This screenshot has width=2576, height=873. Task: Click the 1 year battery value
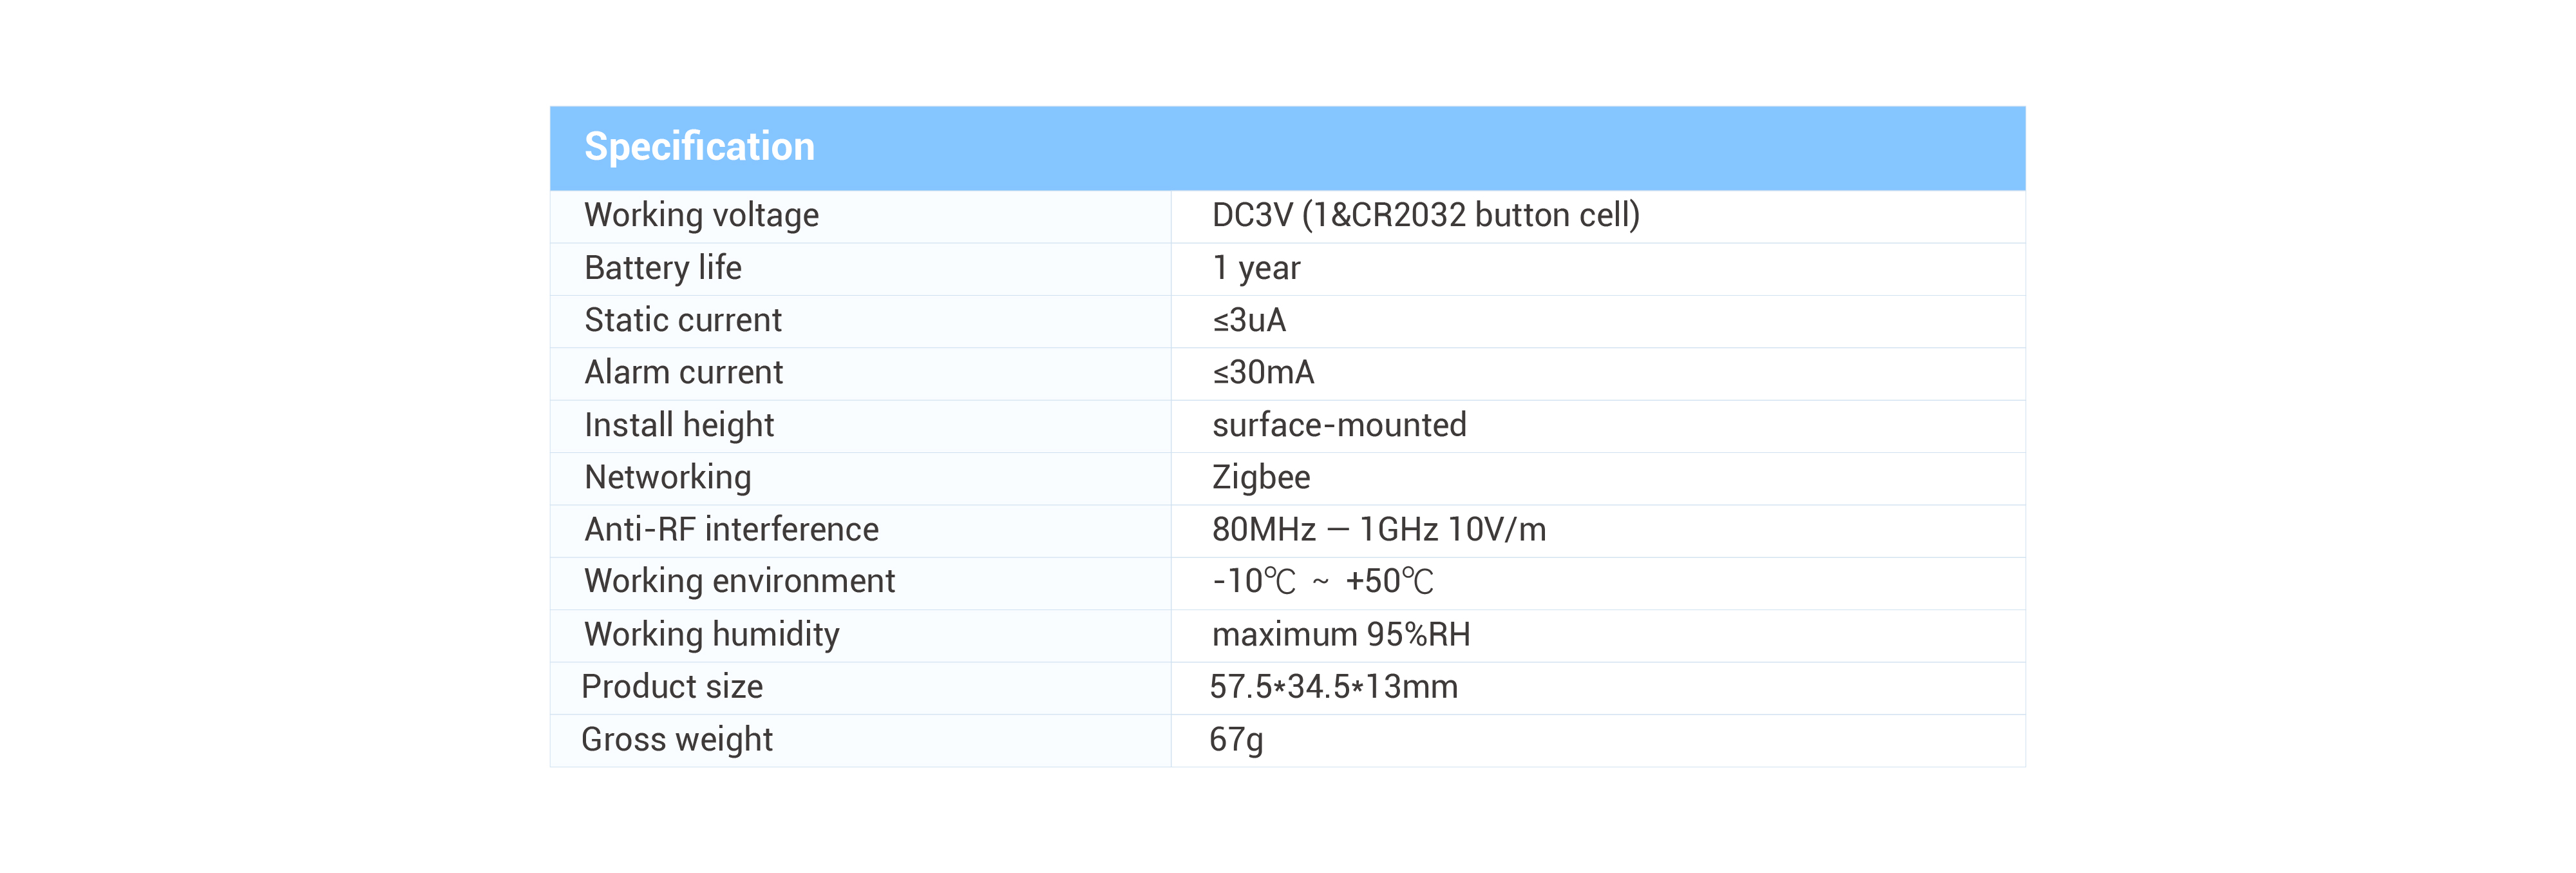click(1256, 269)
